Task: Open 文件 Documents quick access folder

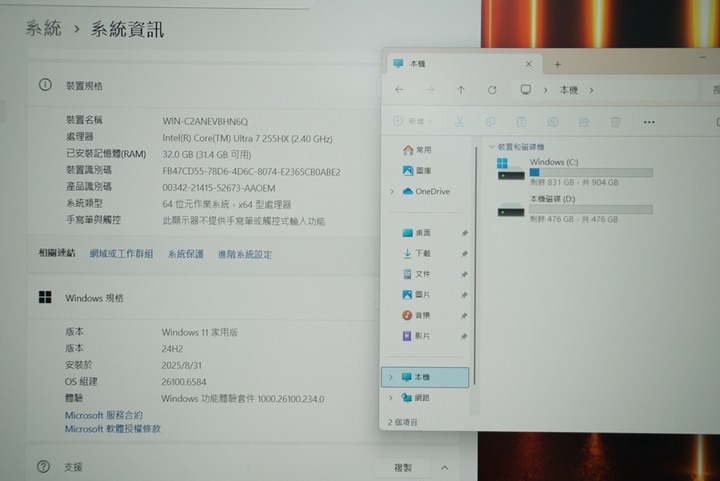Action: pos(416,274)
